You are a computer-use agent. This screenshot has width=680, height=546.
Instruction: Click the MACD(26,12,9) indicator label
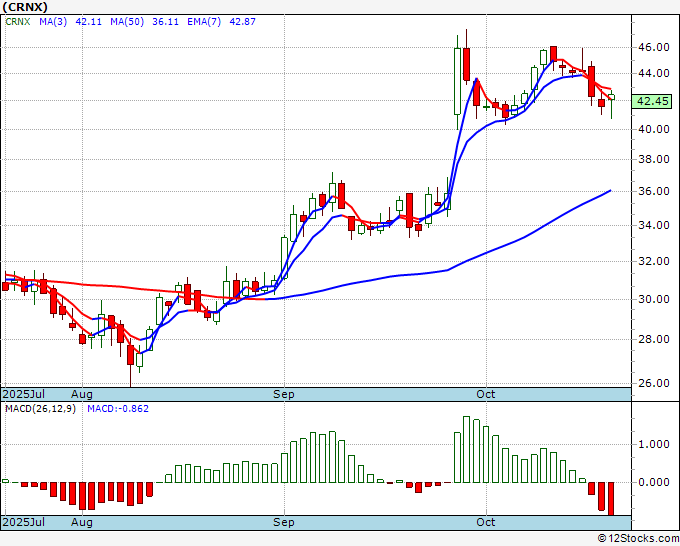(40, 409)
